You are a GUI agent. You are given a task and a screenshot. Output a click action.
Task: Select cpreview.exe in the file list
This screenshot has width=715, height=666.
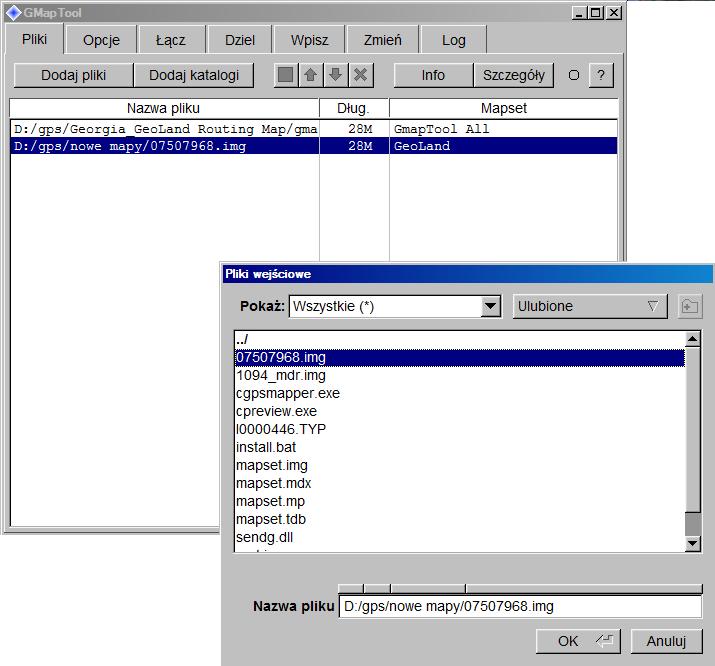coord(460,411)
